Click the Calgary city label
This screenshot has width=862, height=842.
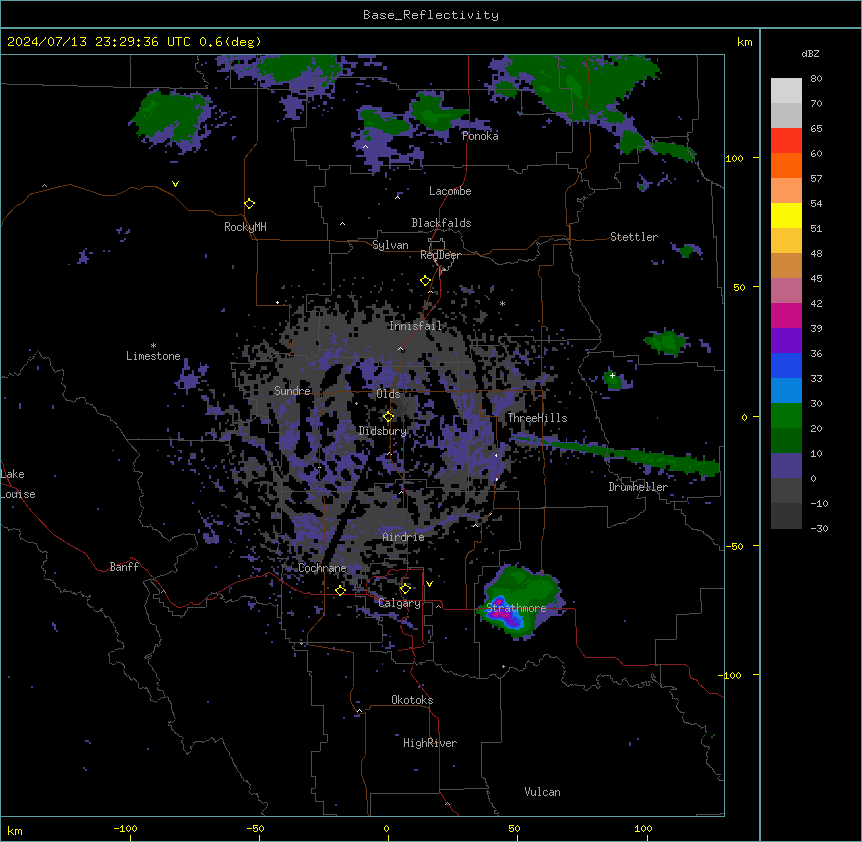400,603
